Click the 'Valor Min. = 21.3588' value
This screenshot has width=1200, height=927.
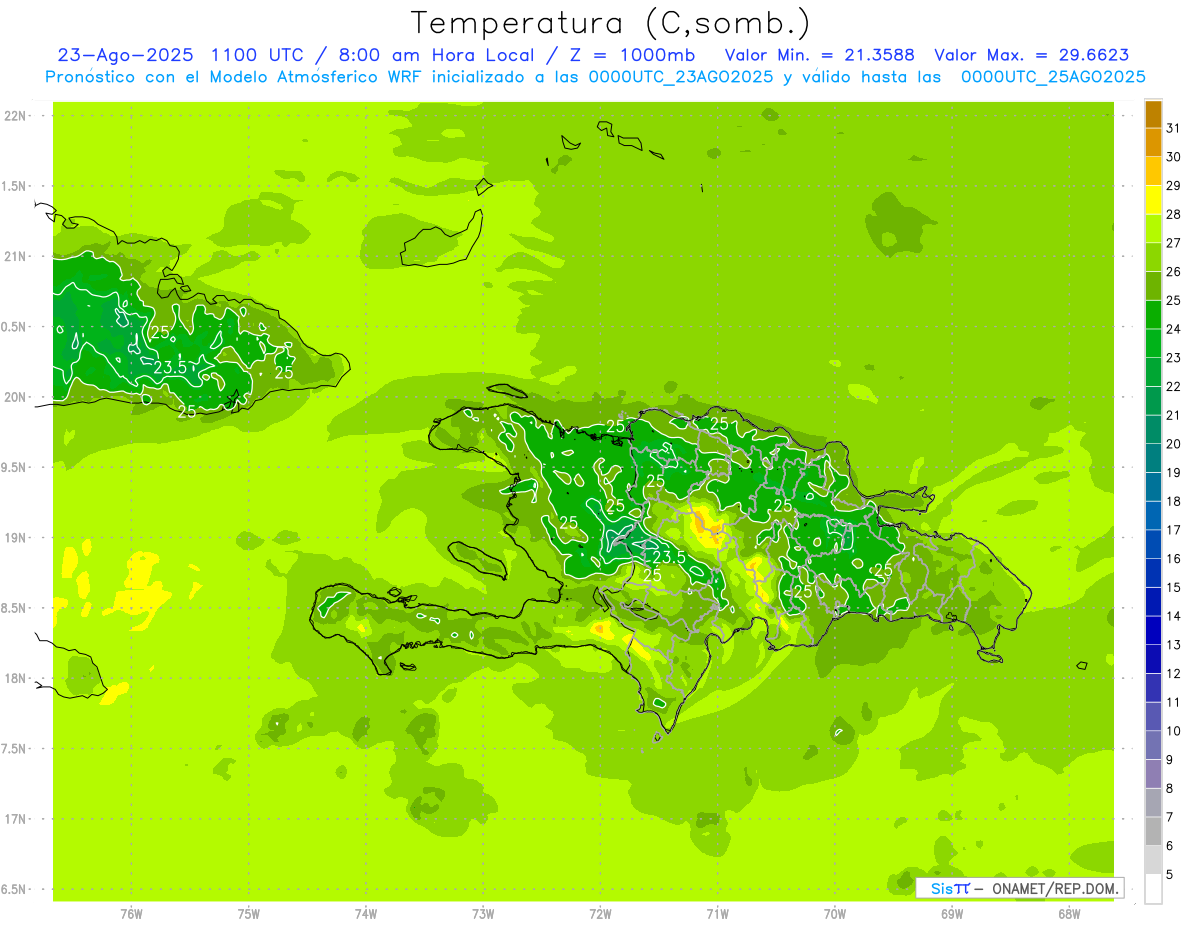pos(820,55)
